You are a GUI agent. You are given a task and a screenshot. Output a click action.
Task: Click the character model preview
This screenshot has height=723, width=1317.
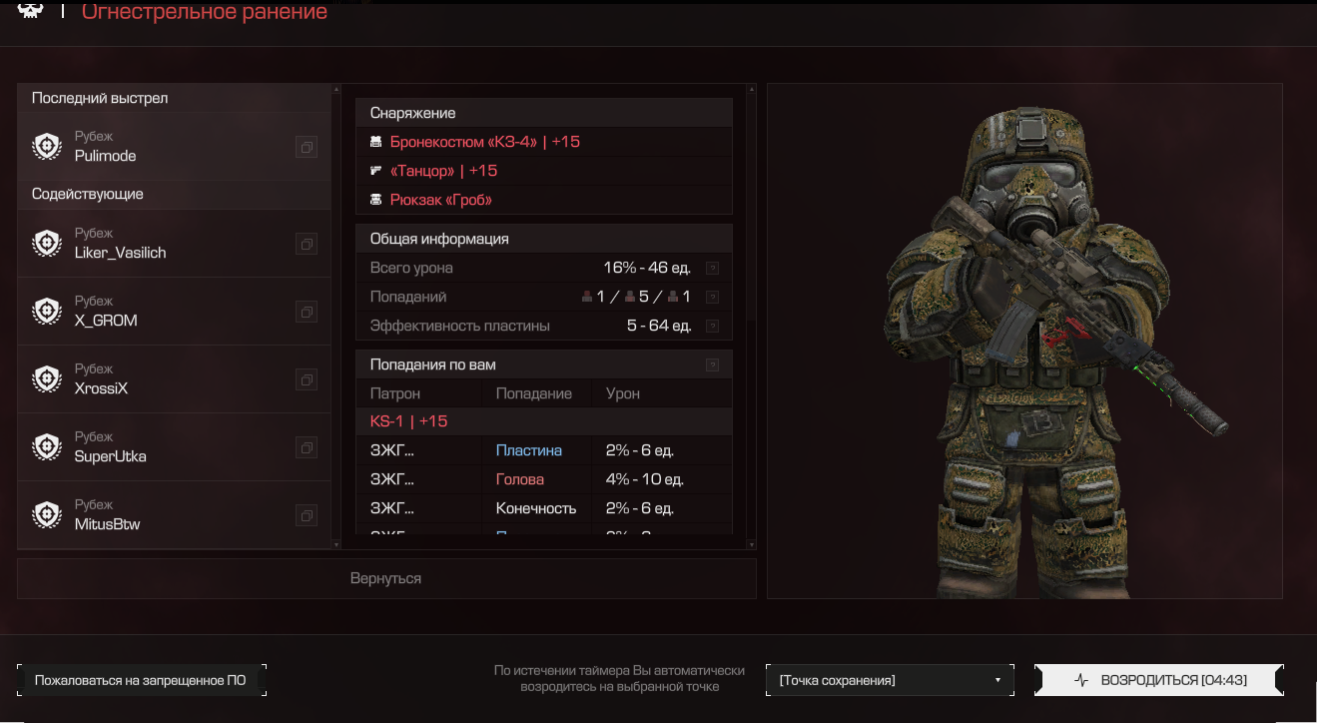pyautogui.click(x=1024, y=341)
